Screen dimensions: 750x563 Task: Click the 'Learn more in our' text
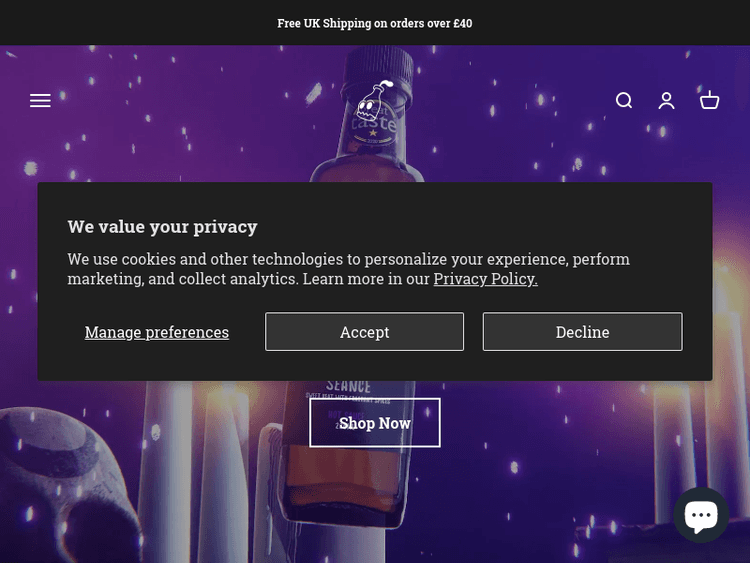(x=366, y=279)
